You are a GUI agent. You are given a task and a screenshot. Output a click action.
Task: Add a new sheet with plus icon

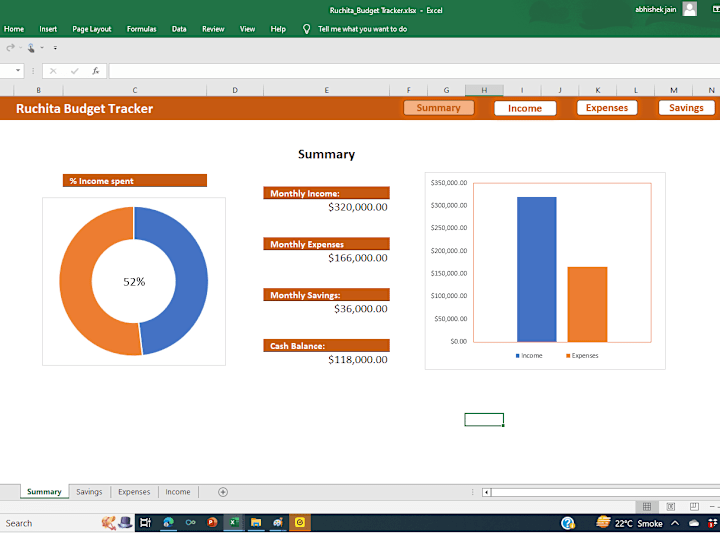click(x=223, y=492)
